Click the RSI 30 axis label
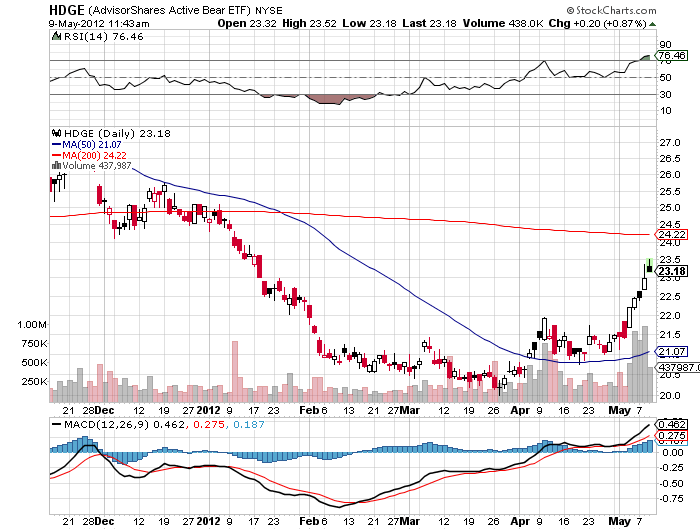Screen dimensions: 700x530 (665, 94)
